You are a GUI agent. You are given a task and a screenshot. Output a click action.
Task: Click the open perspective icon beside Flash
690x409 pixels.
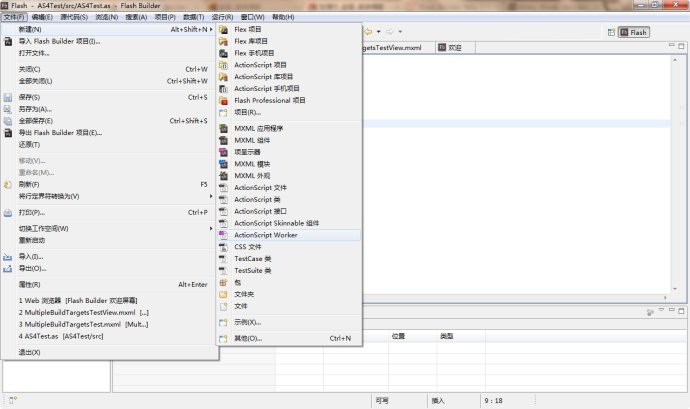click(x=611, y=33)
